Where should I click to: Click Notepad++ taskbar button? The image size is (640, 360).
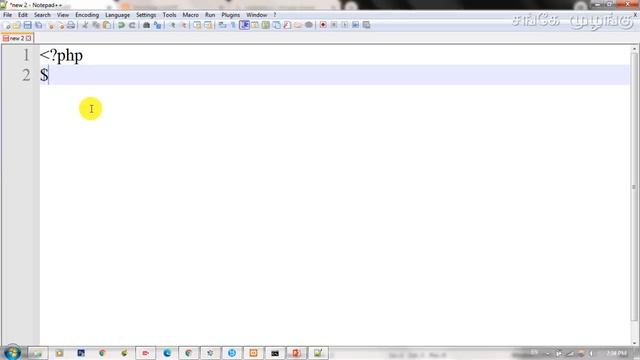(x=318, y=353)
